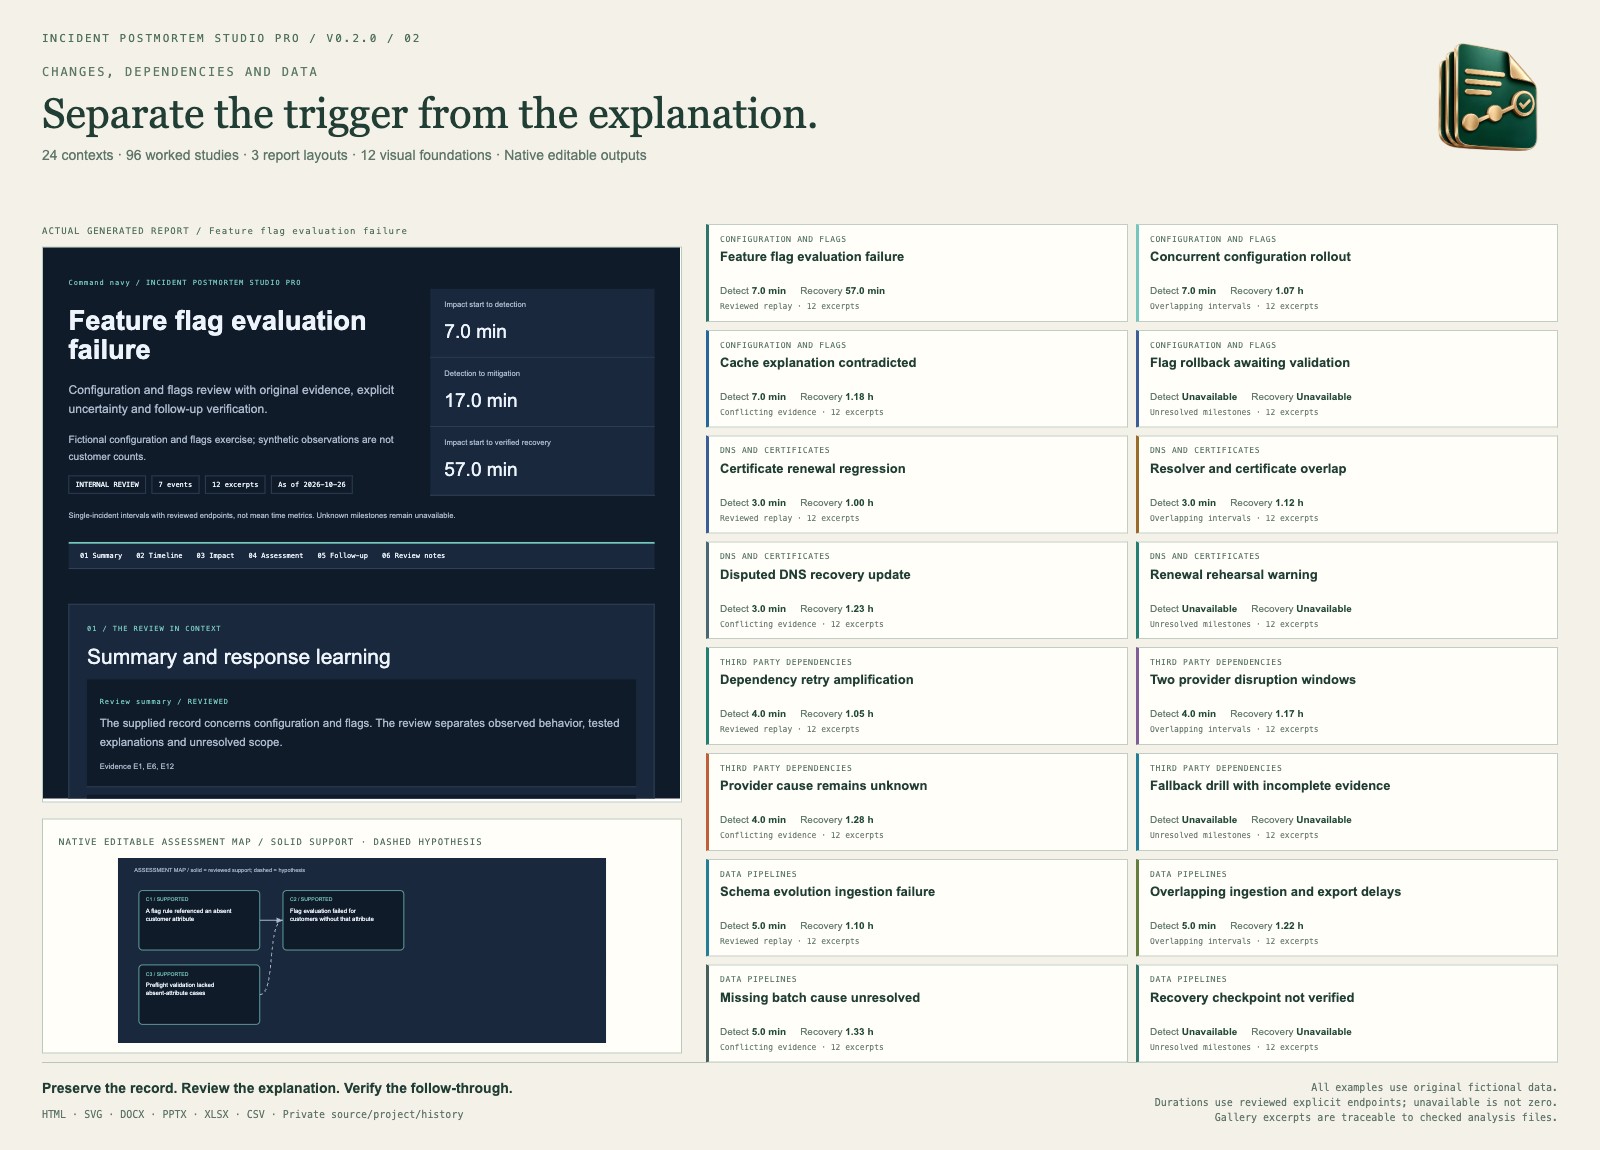Click the Separate the trigger from the explanation headline

pos(430,114)
